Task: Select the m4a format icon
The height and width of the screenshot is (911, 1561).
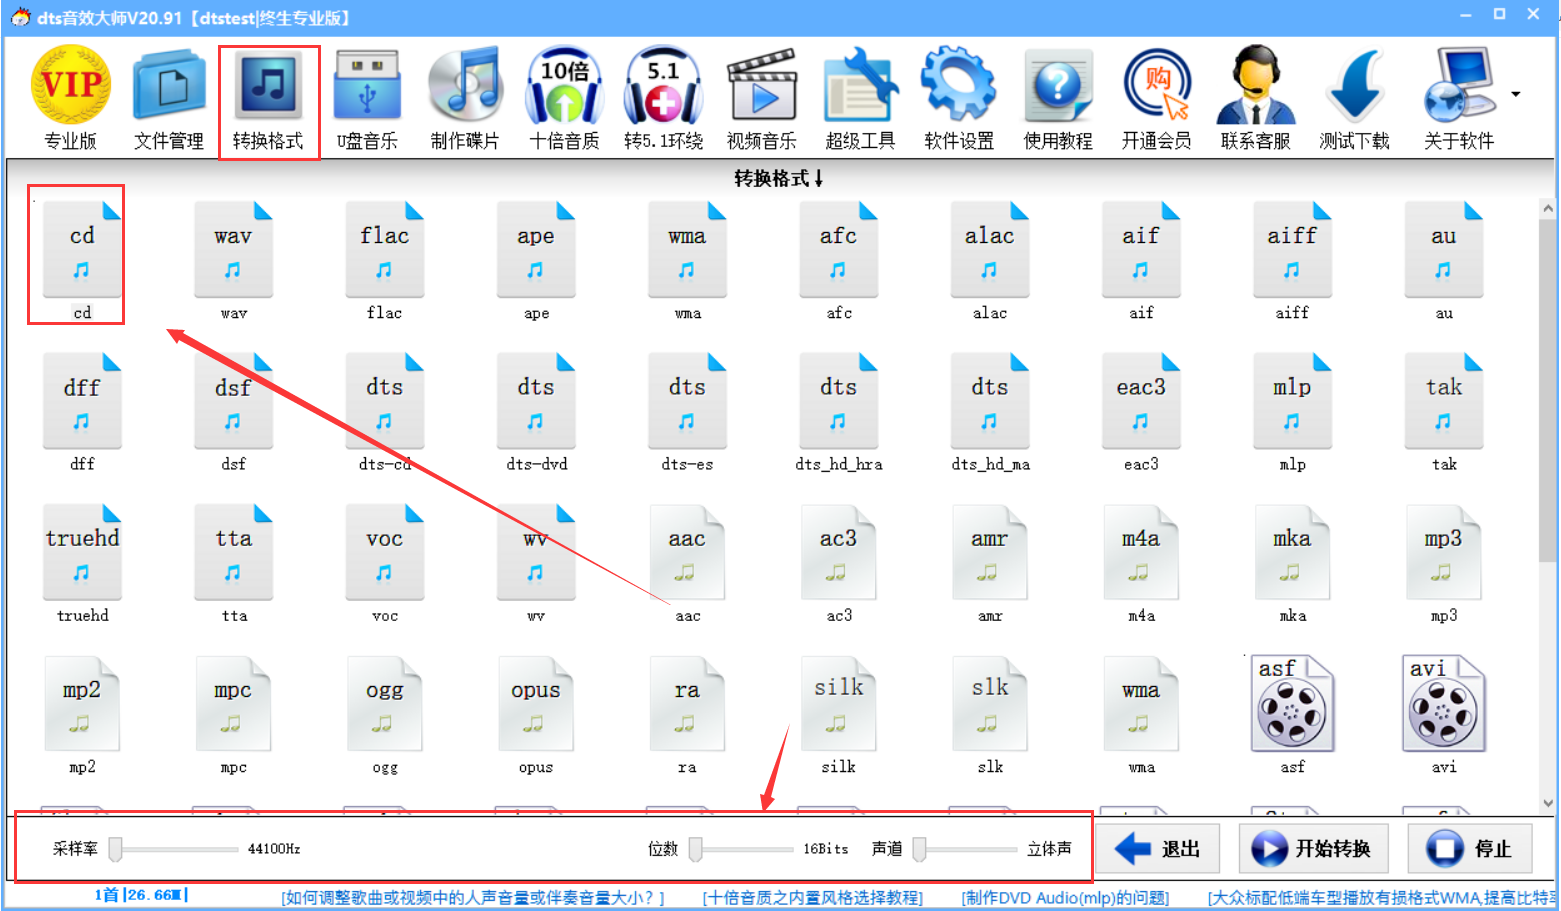Action: (1141, 562)
